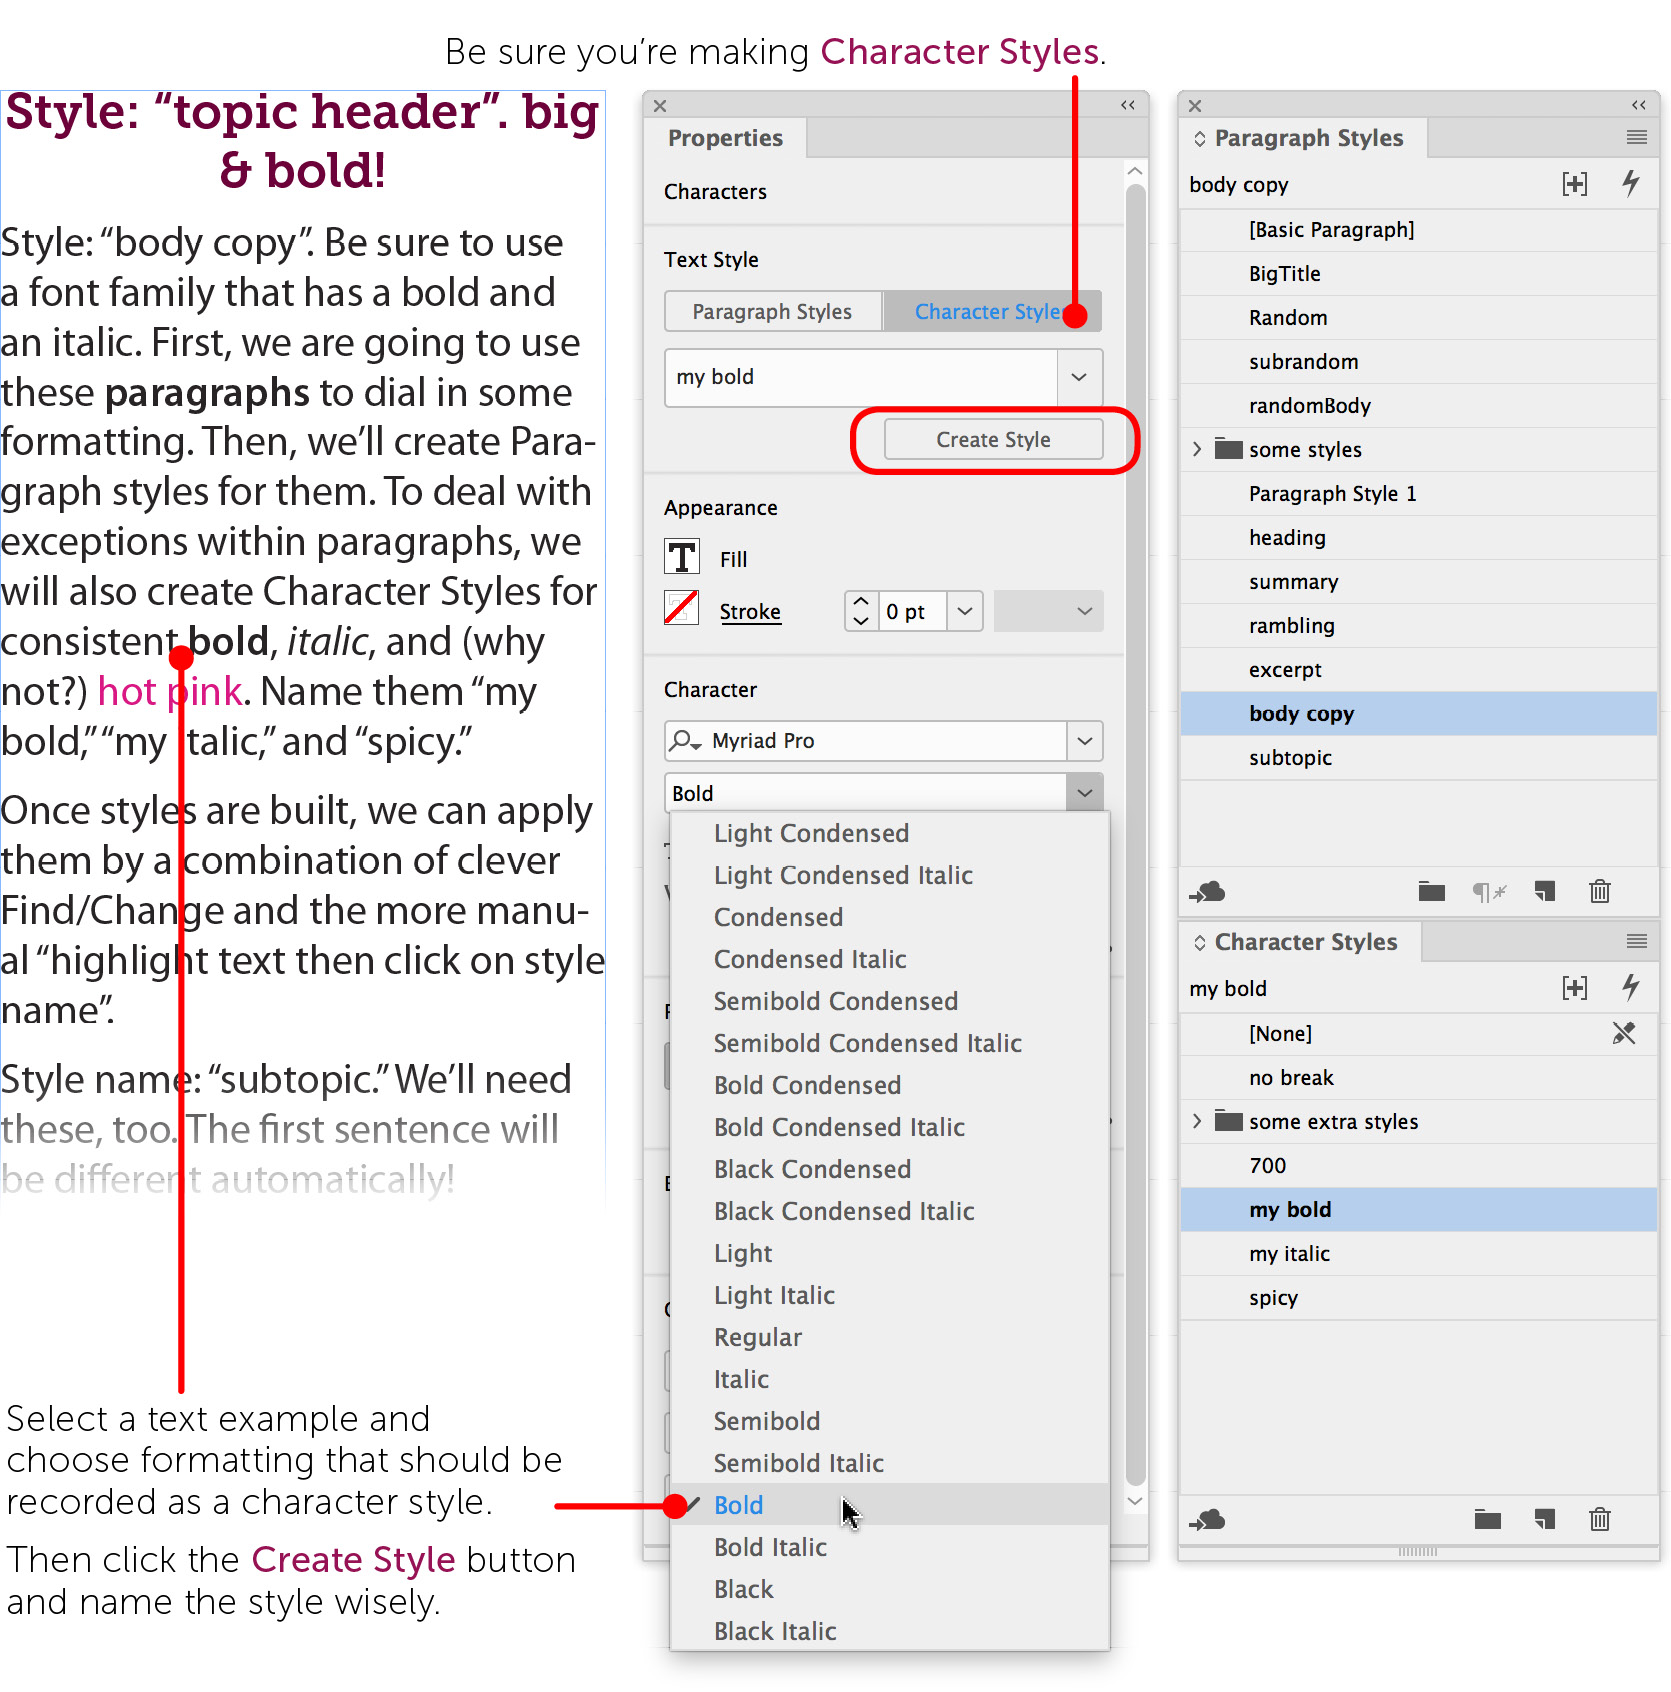This screenshot has height=1692, width=1671.
Task: Expand the some extra styles folder
Action: click(x=1197, y=1121)
